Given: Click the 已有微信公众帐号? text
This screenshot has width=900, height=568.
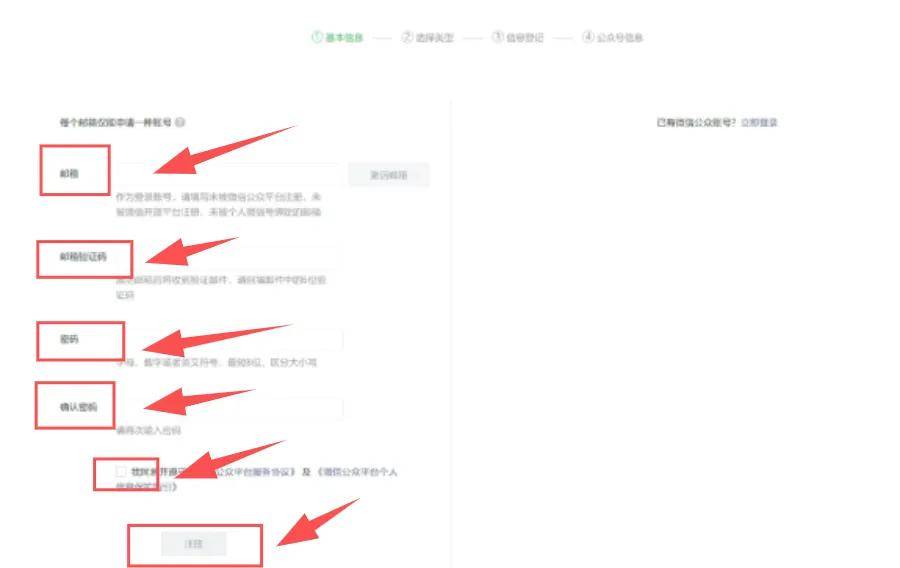Looking at the screenshot, I should click(696, 122).
